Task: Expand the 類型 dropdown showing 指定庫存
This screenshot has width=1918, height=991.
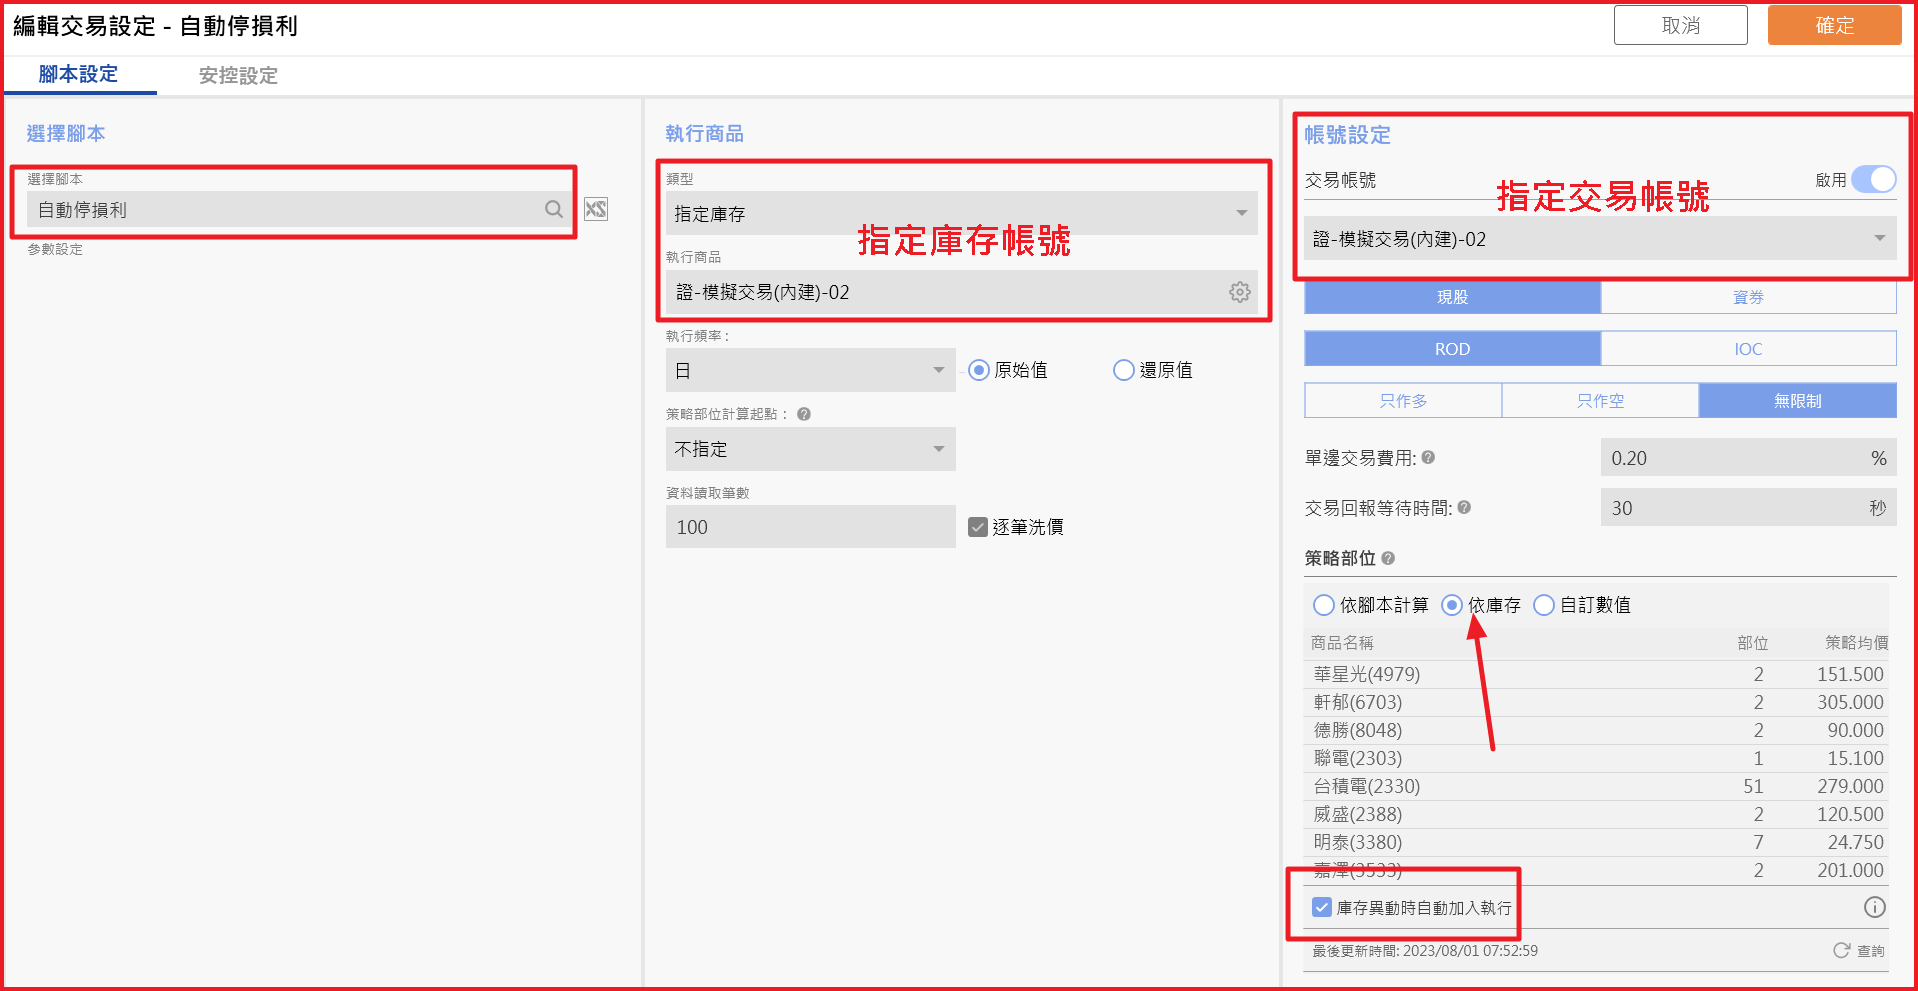Action: pos(960,213)
